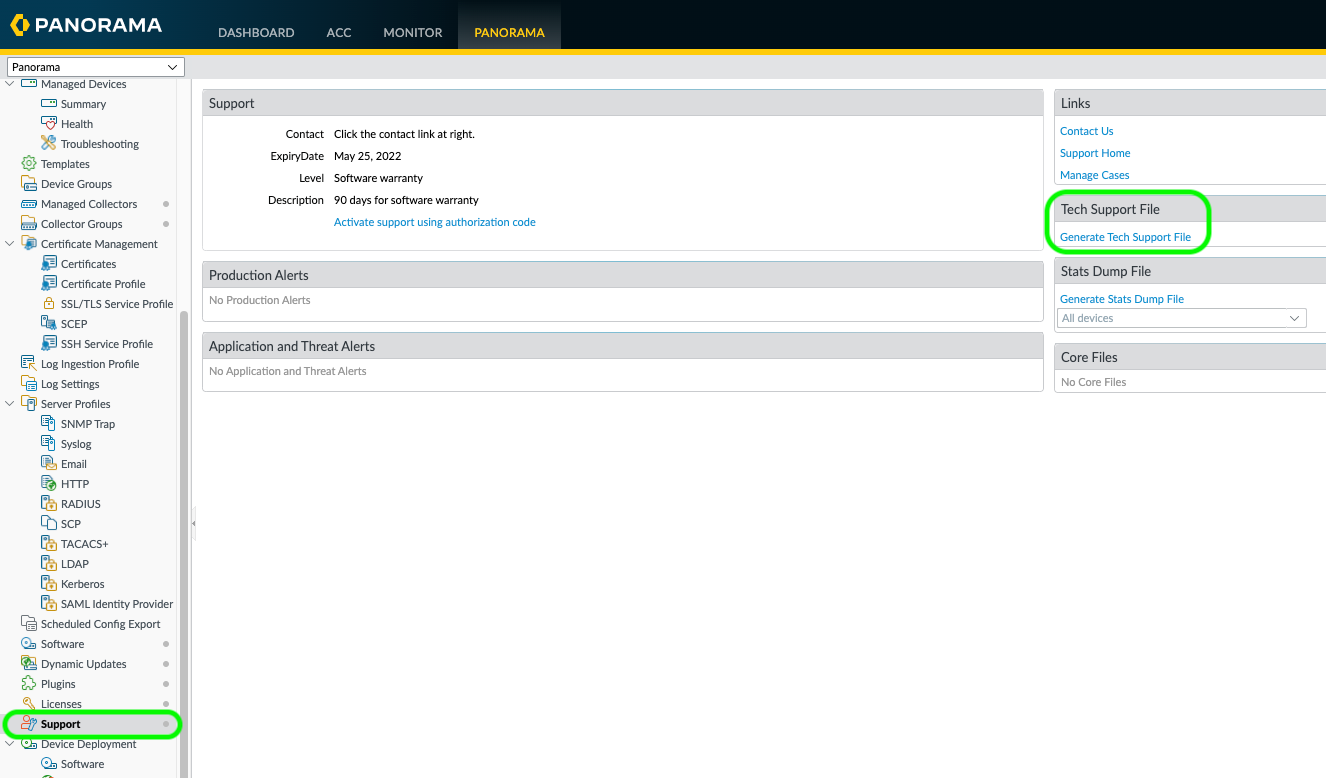Screen dimensions: 1326x778
Task: Click the Collector Groups icon
Action: click(x=29, y=224)
